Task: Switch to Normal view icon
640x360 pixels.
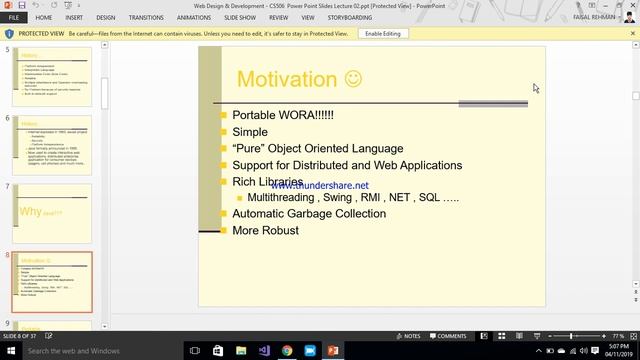Action: [x=484, y=336]
